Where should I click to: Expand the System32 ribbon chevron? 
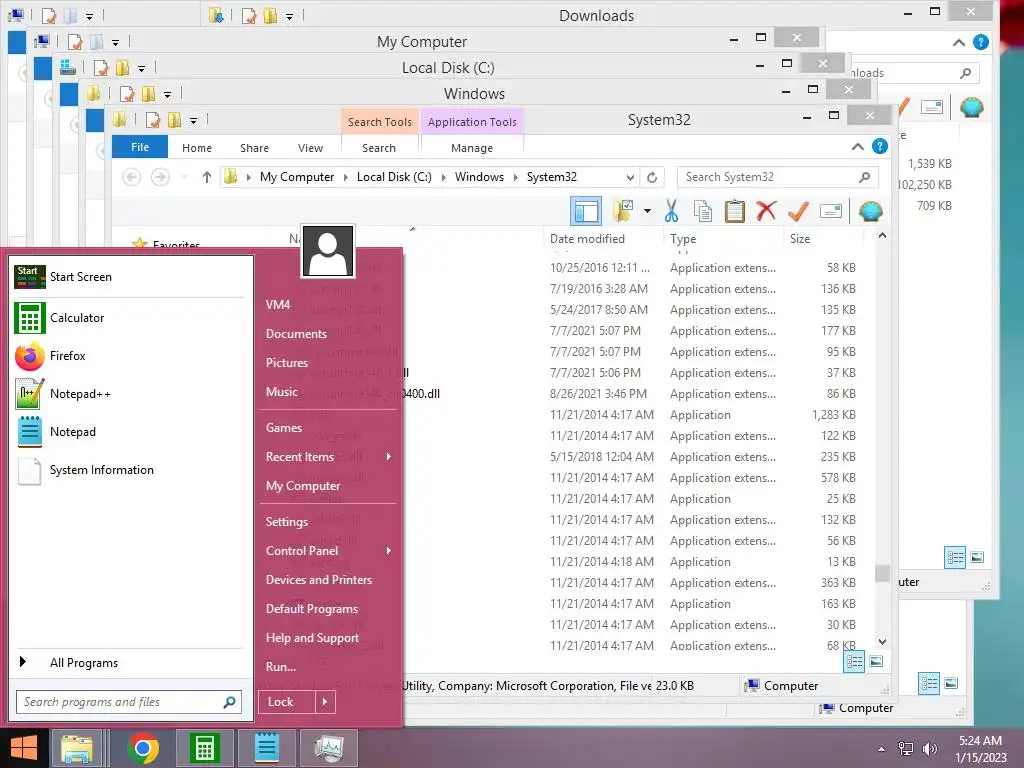pyautogui.click(x=857, y=147)
